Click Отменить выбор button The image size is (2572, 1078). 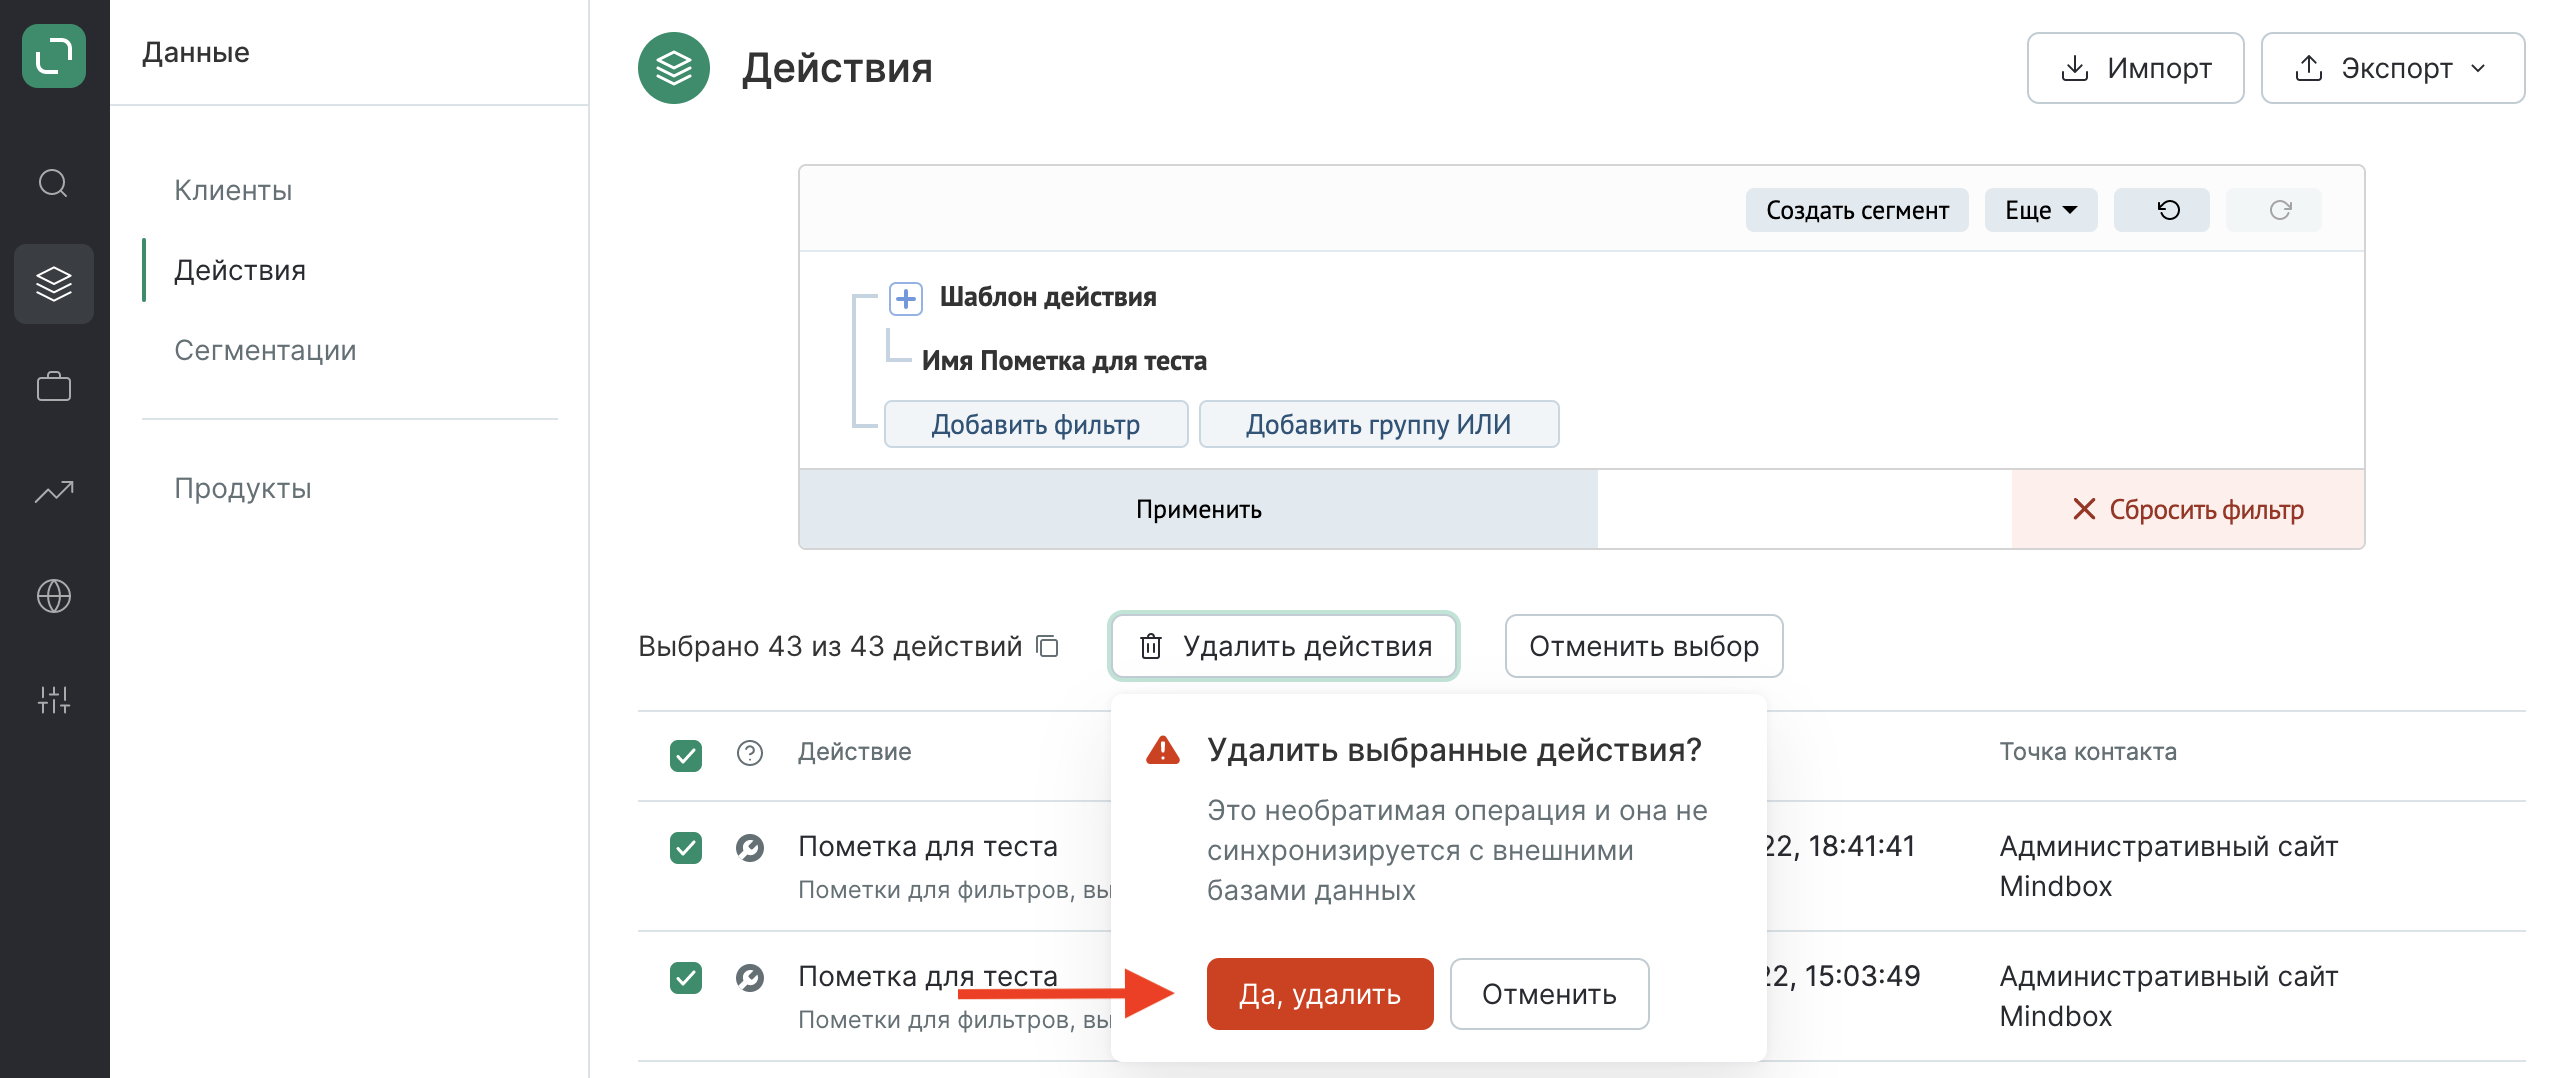point(1643,646)
